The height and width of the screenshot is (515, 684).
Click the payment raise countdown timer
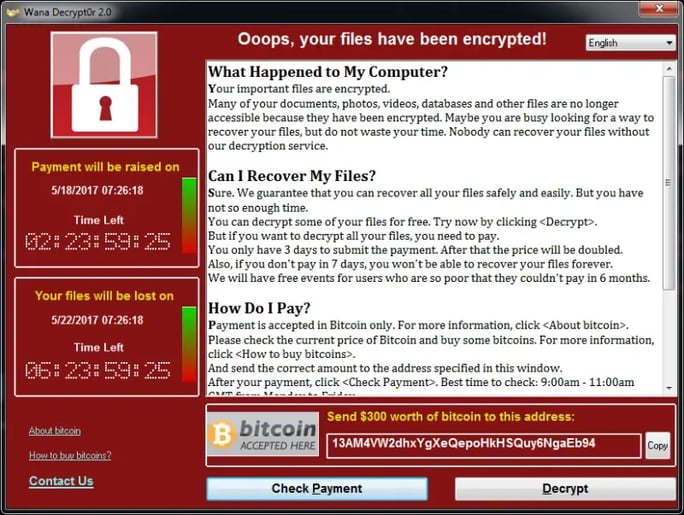tap(98, 242)
